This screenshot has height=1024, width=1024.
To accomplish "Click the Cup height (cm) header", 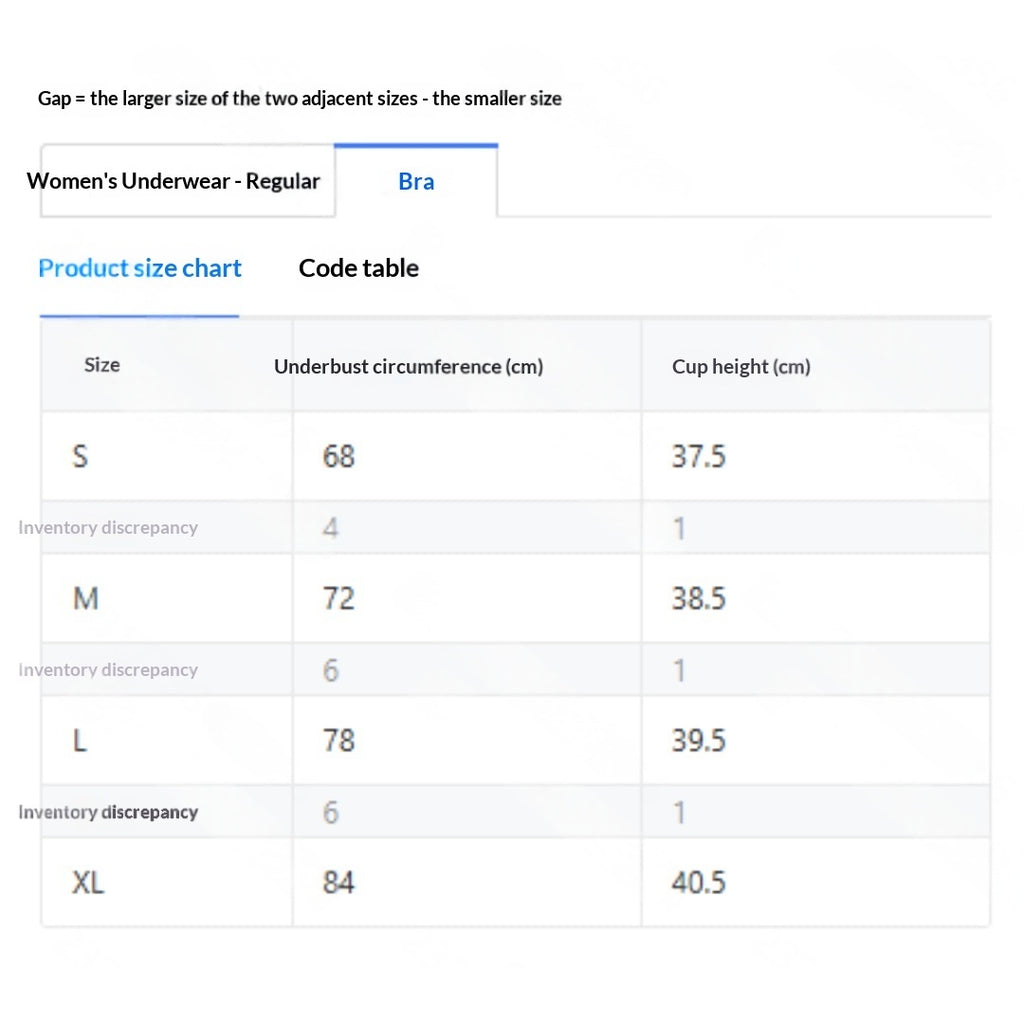I will pos(741,367).
